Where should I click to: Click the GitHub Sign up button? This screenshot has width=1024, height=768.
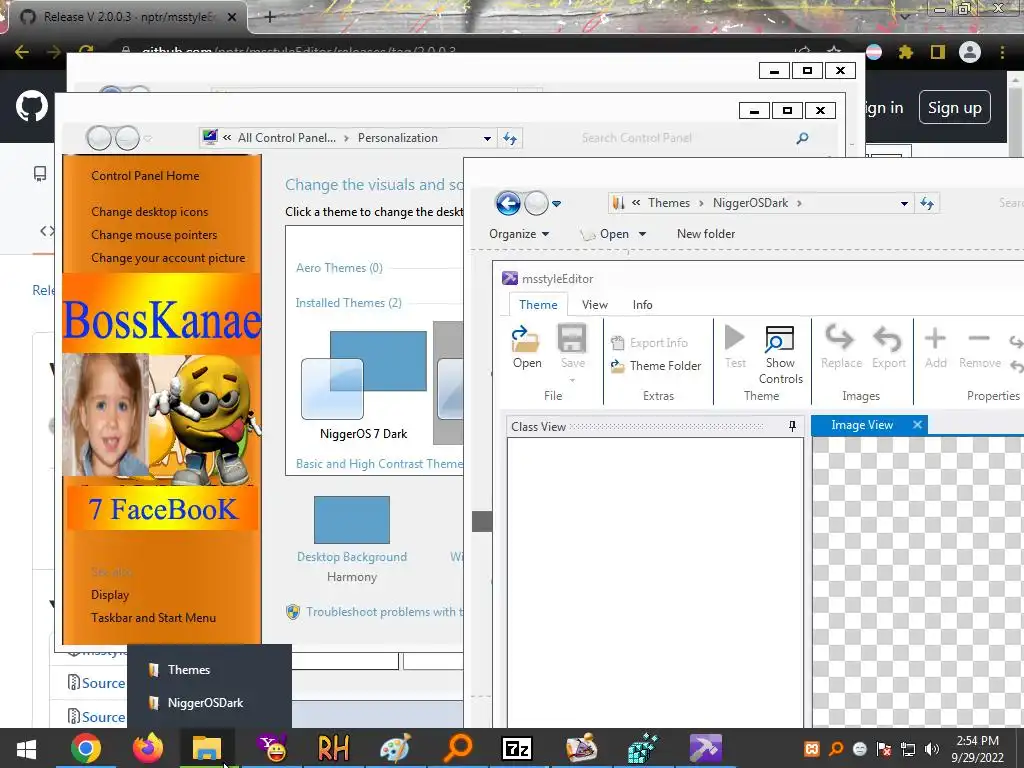(954, 108)
